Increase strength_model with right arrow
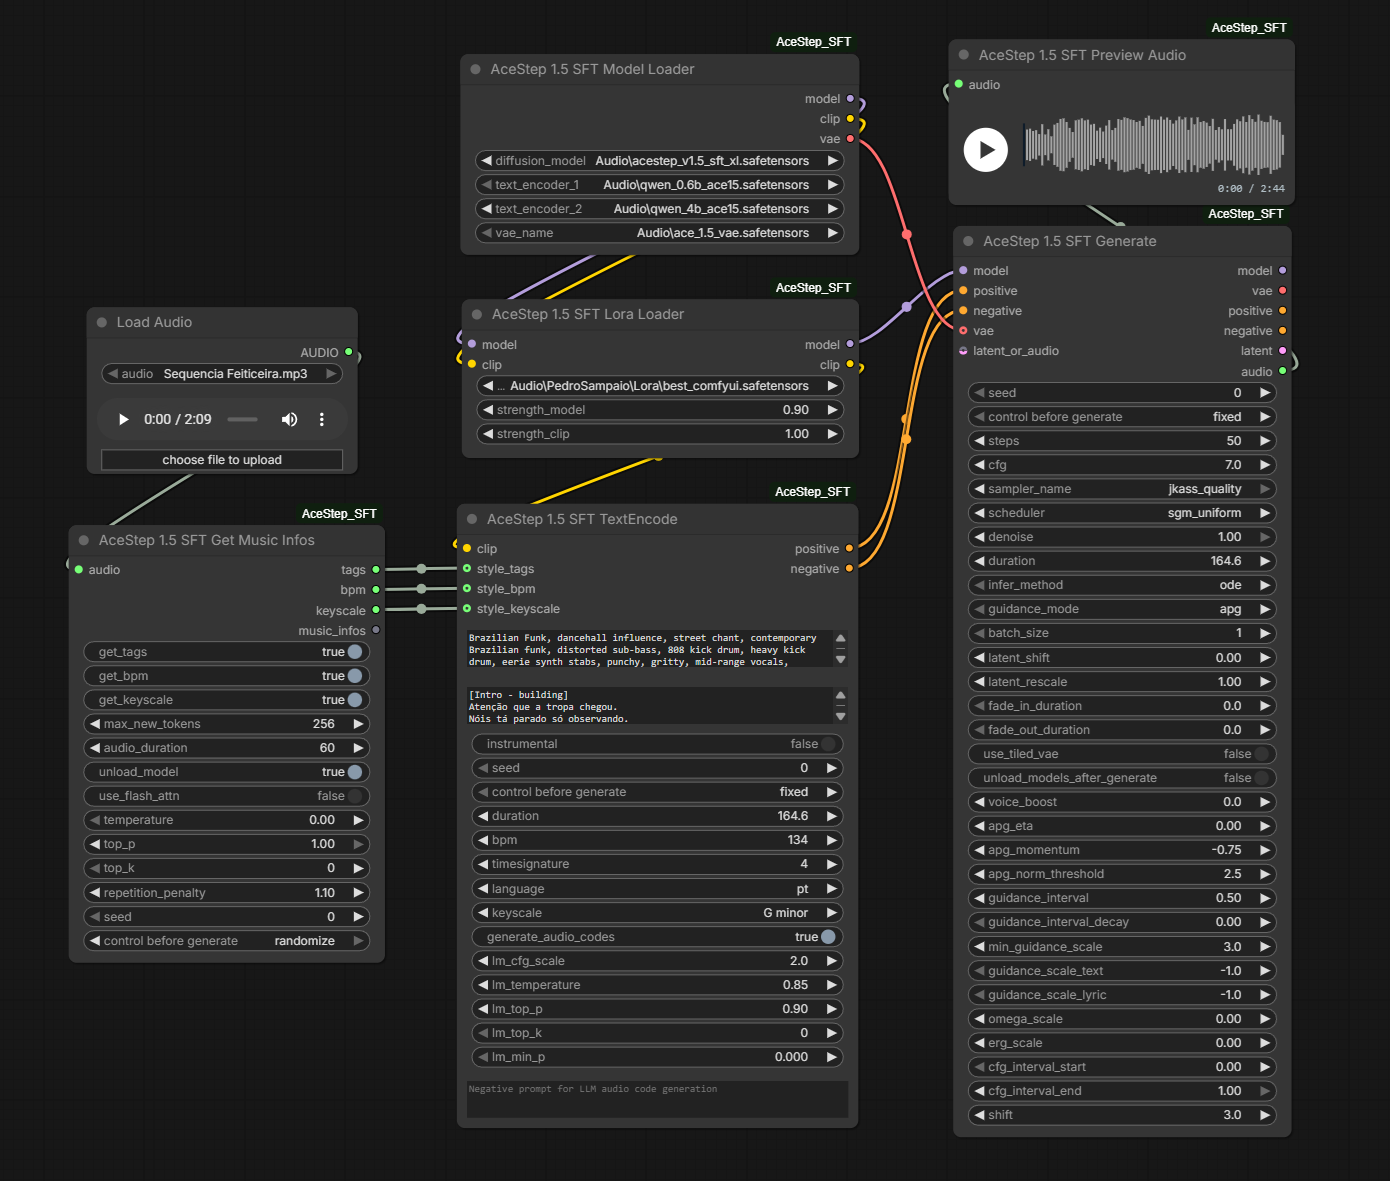The image size is (1390, 1181). [832, 410]
